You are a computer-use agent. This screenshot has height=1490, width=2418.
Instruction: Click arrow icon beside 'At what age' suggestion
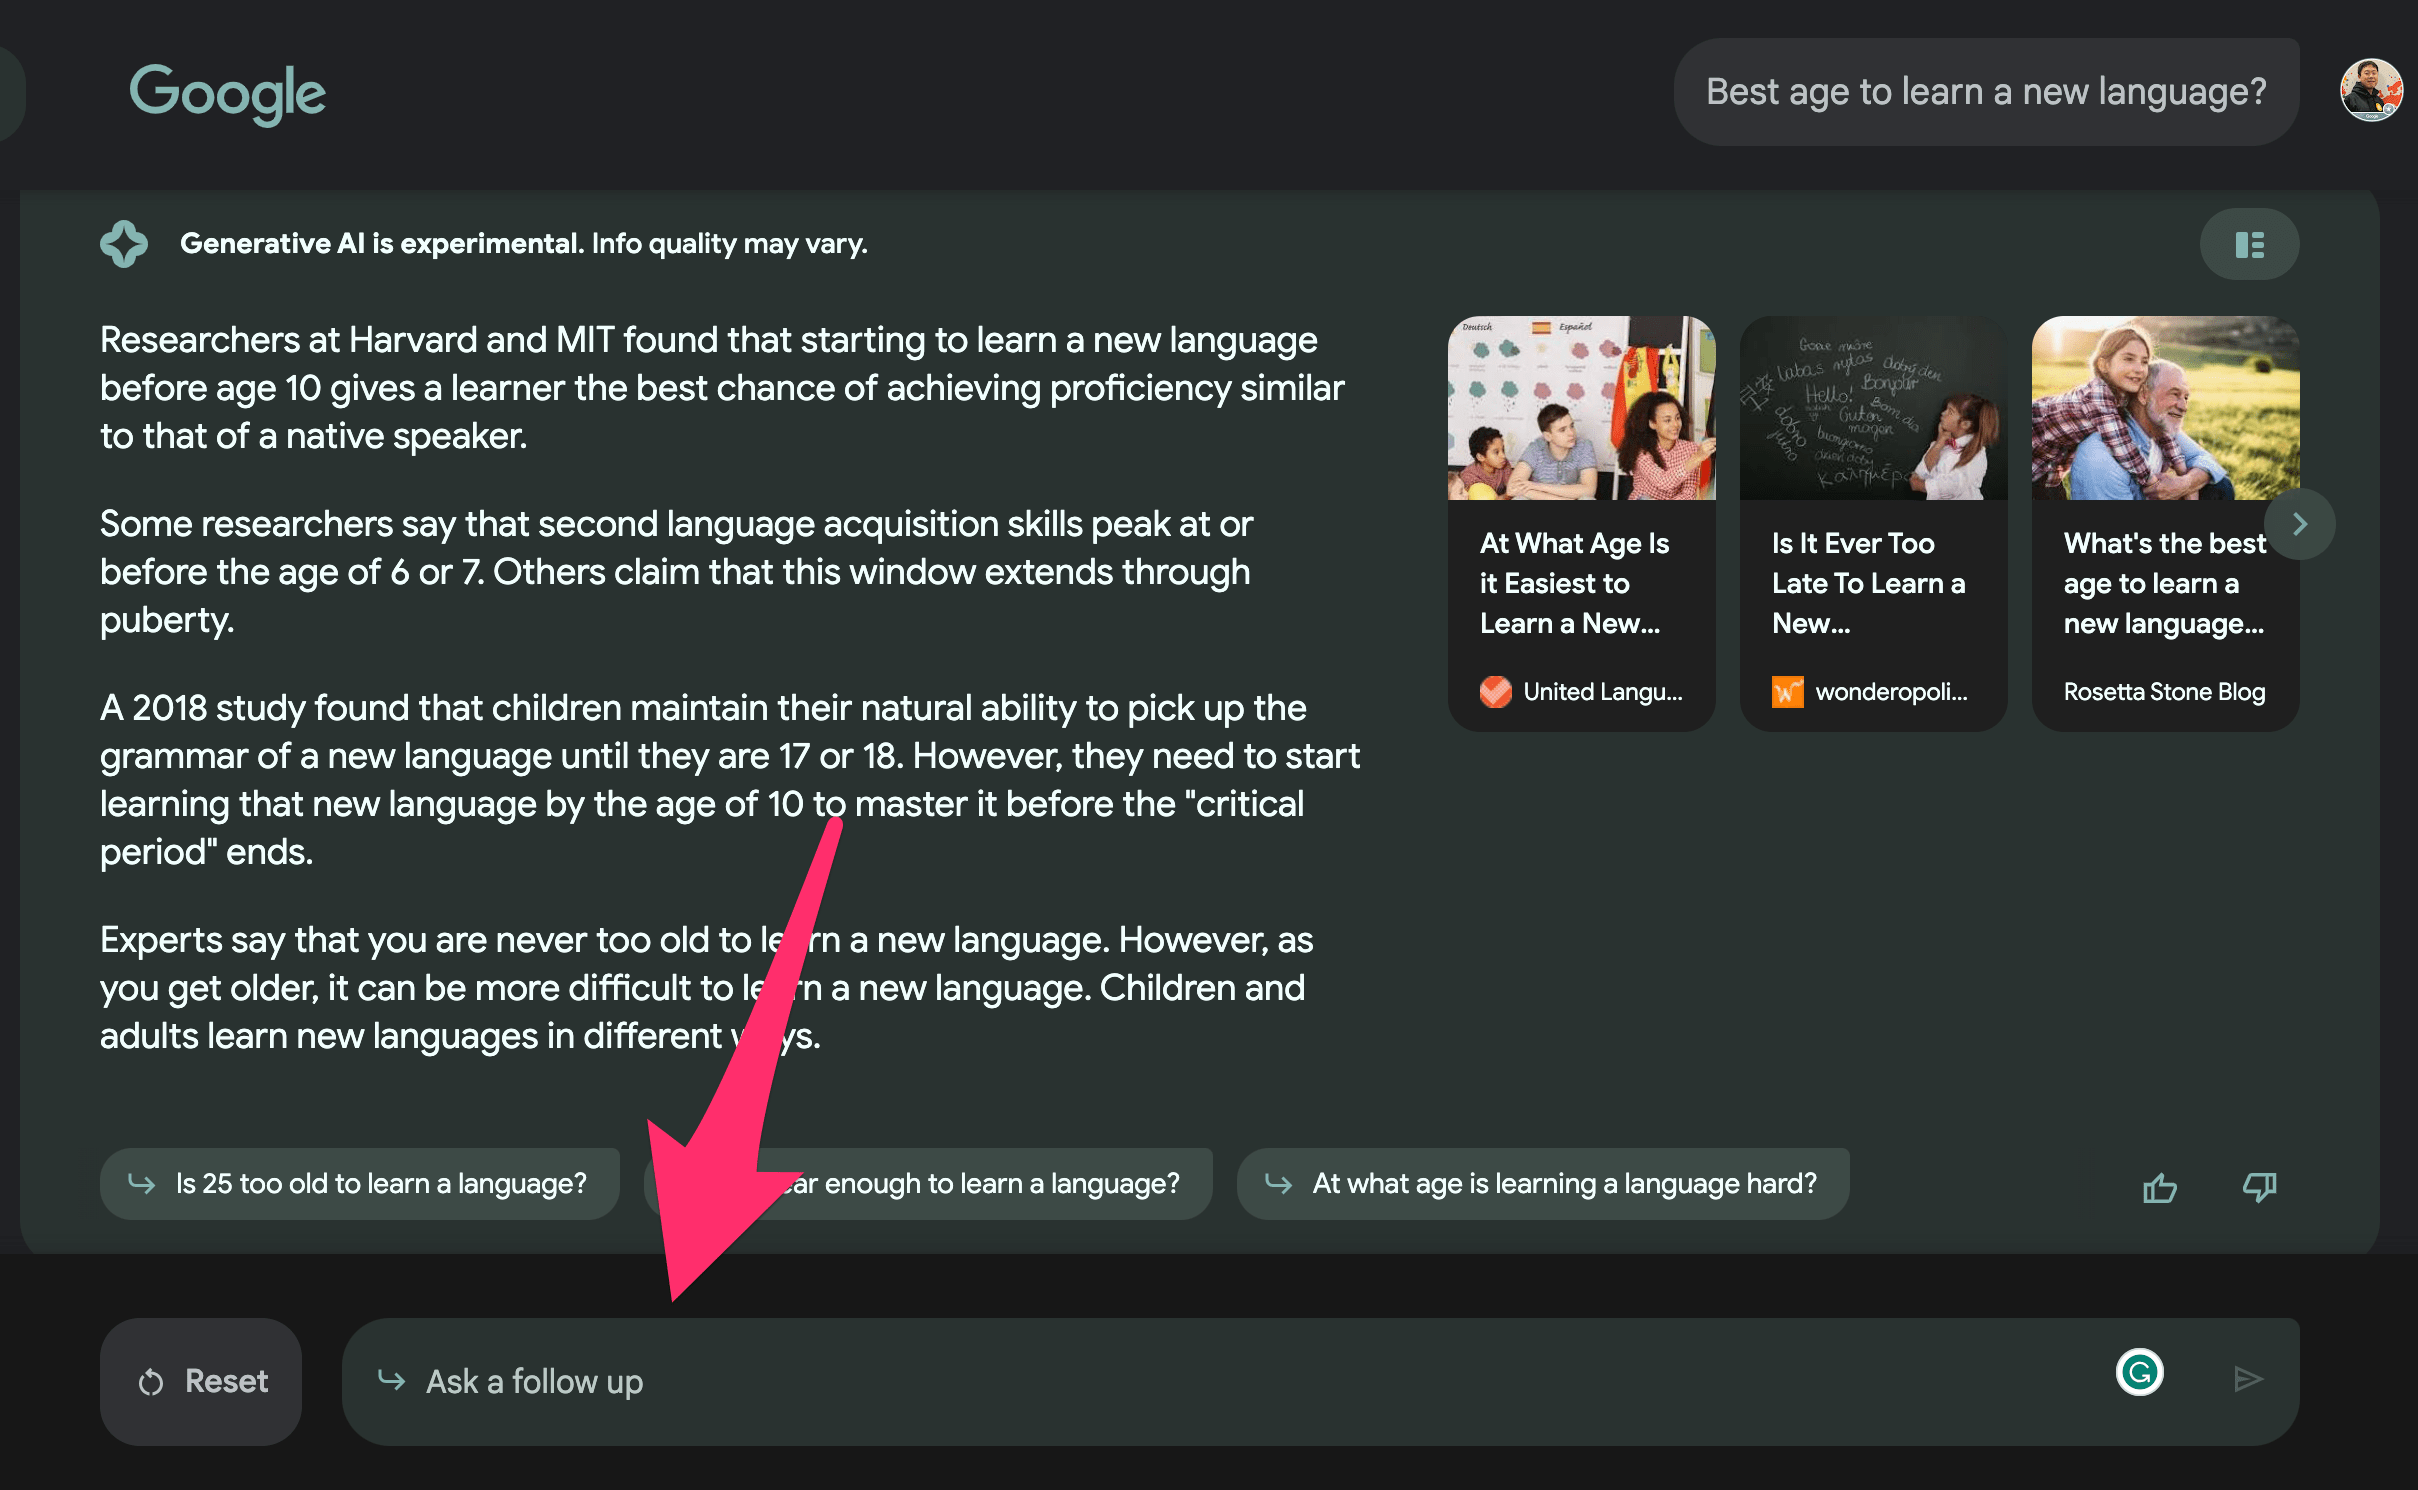pos(1278,1183)
